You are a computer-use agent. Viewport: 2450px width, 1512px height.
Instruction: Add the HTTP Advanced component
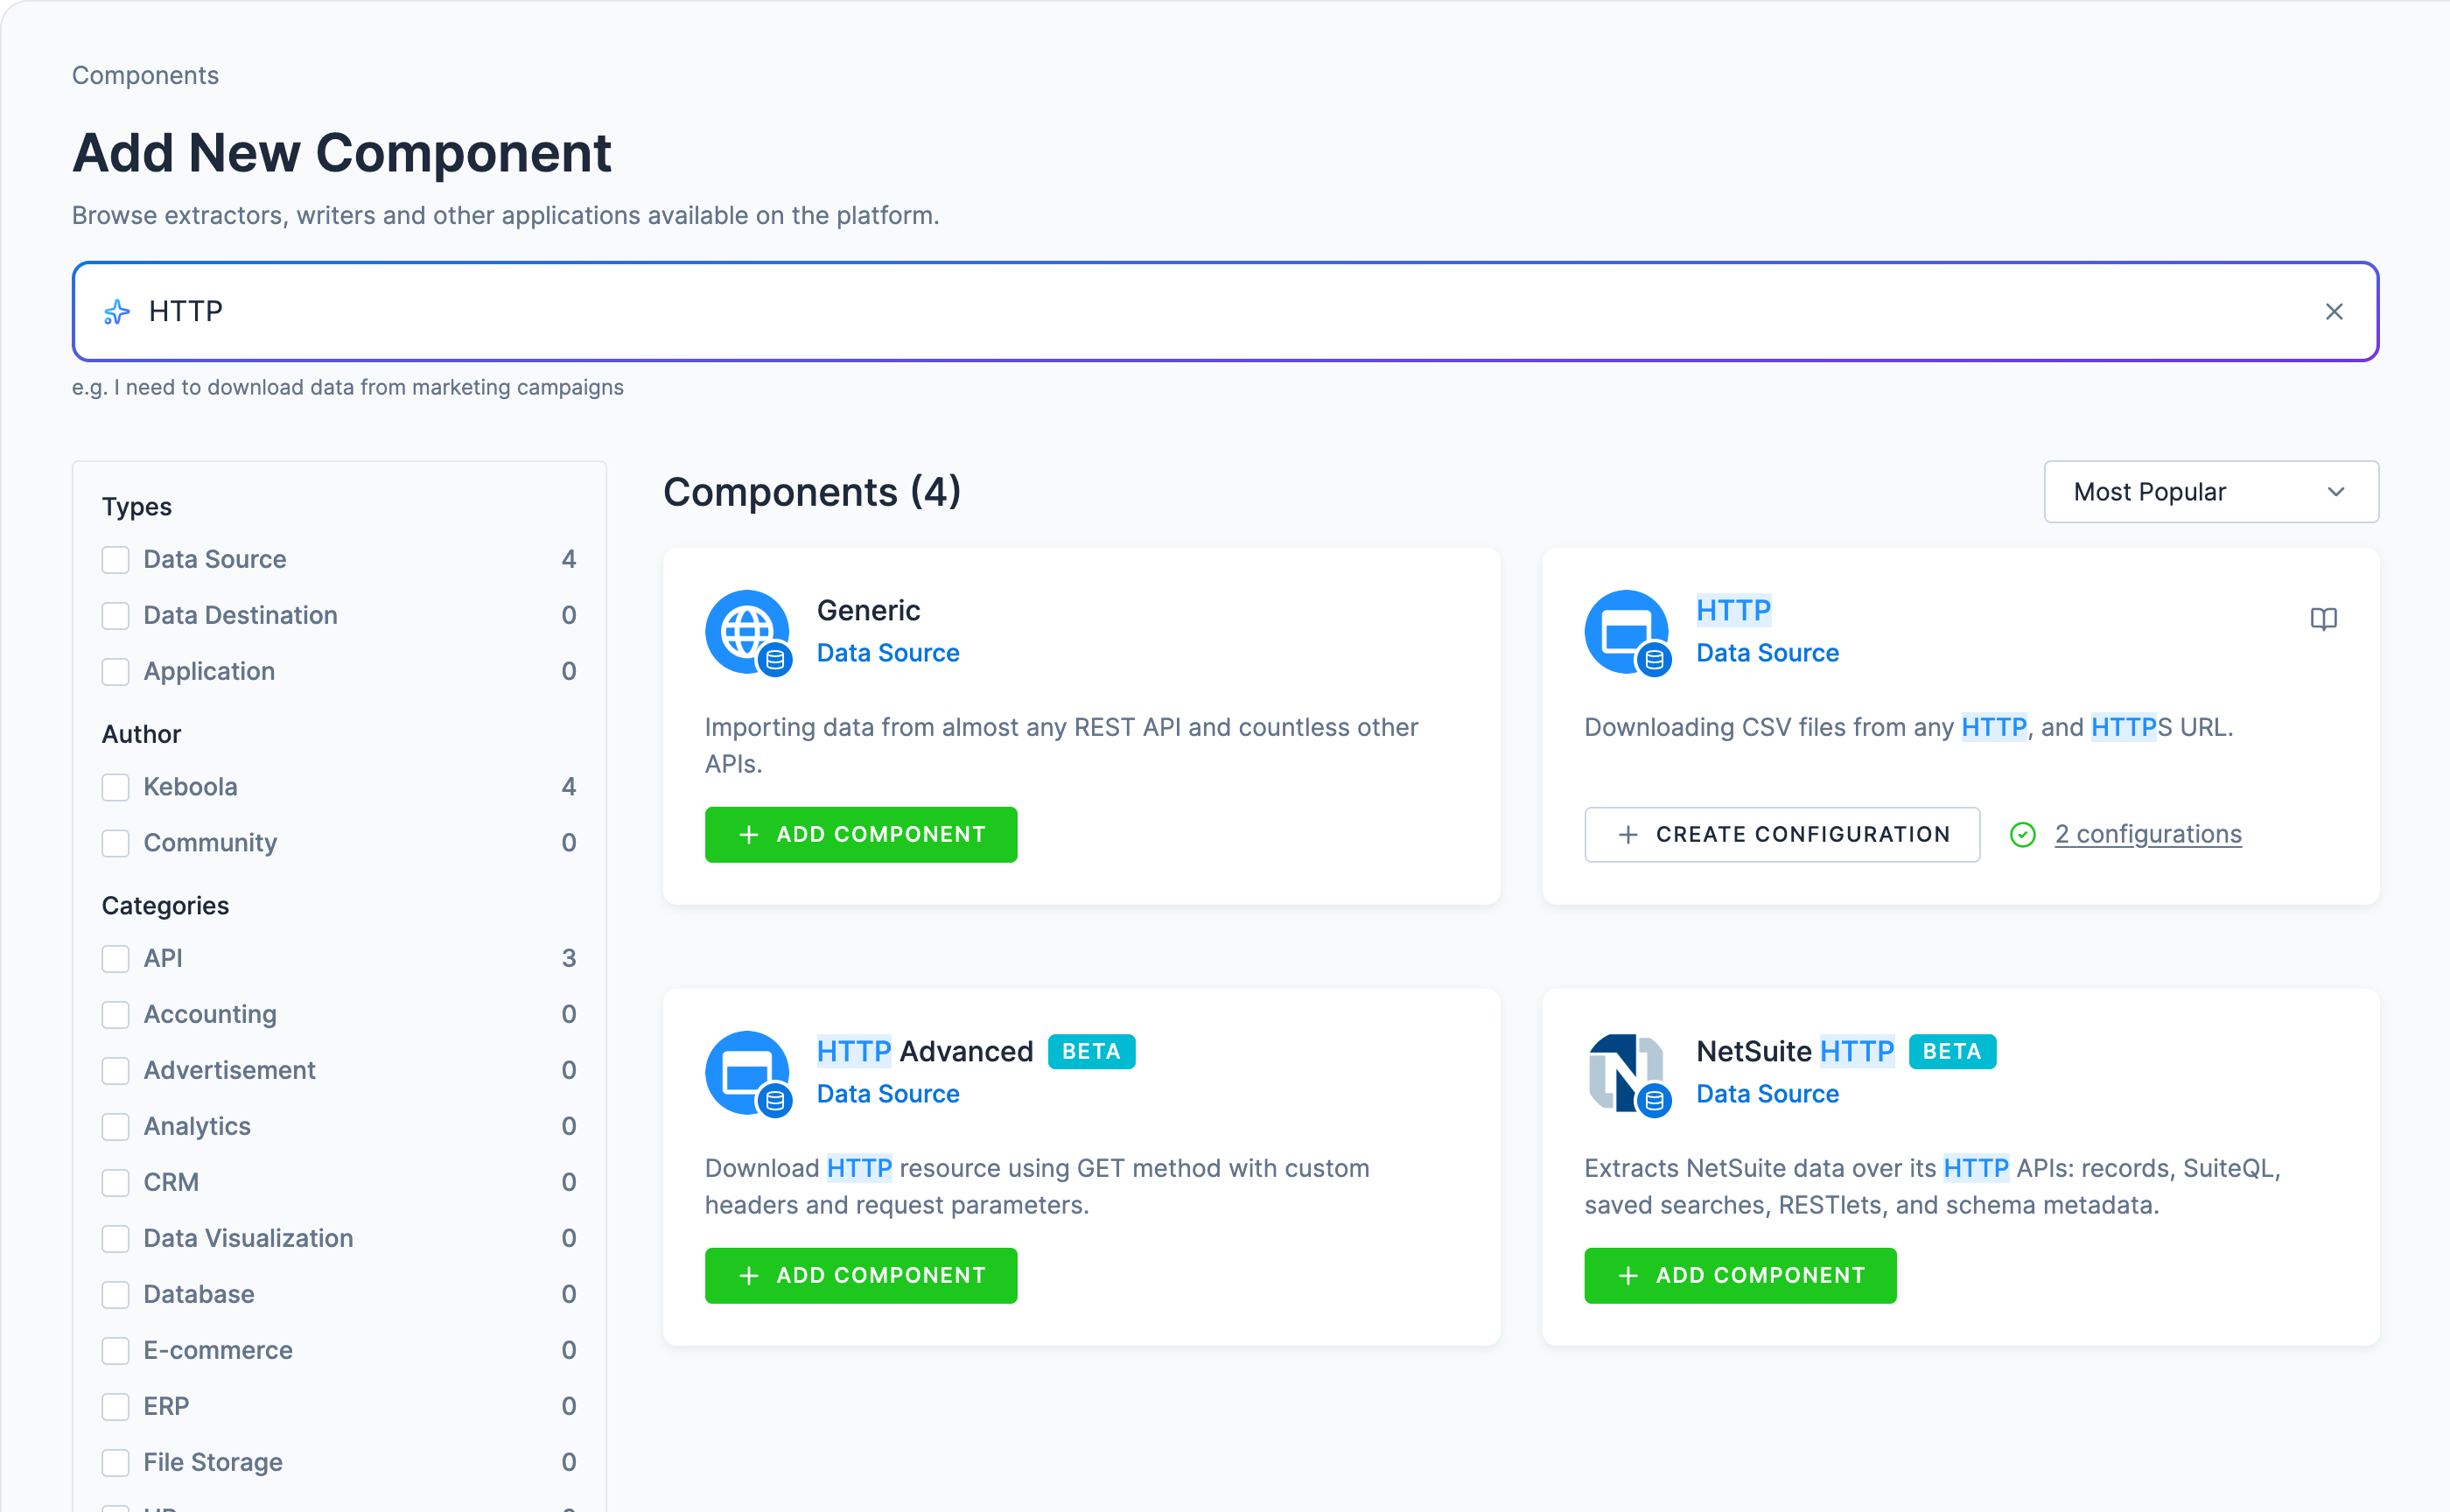pos(861,1276)
